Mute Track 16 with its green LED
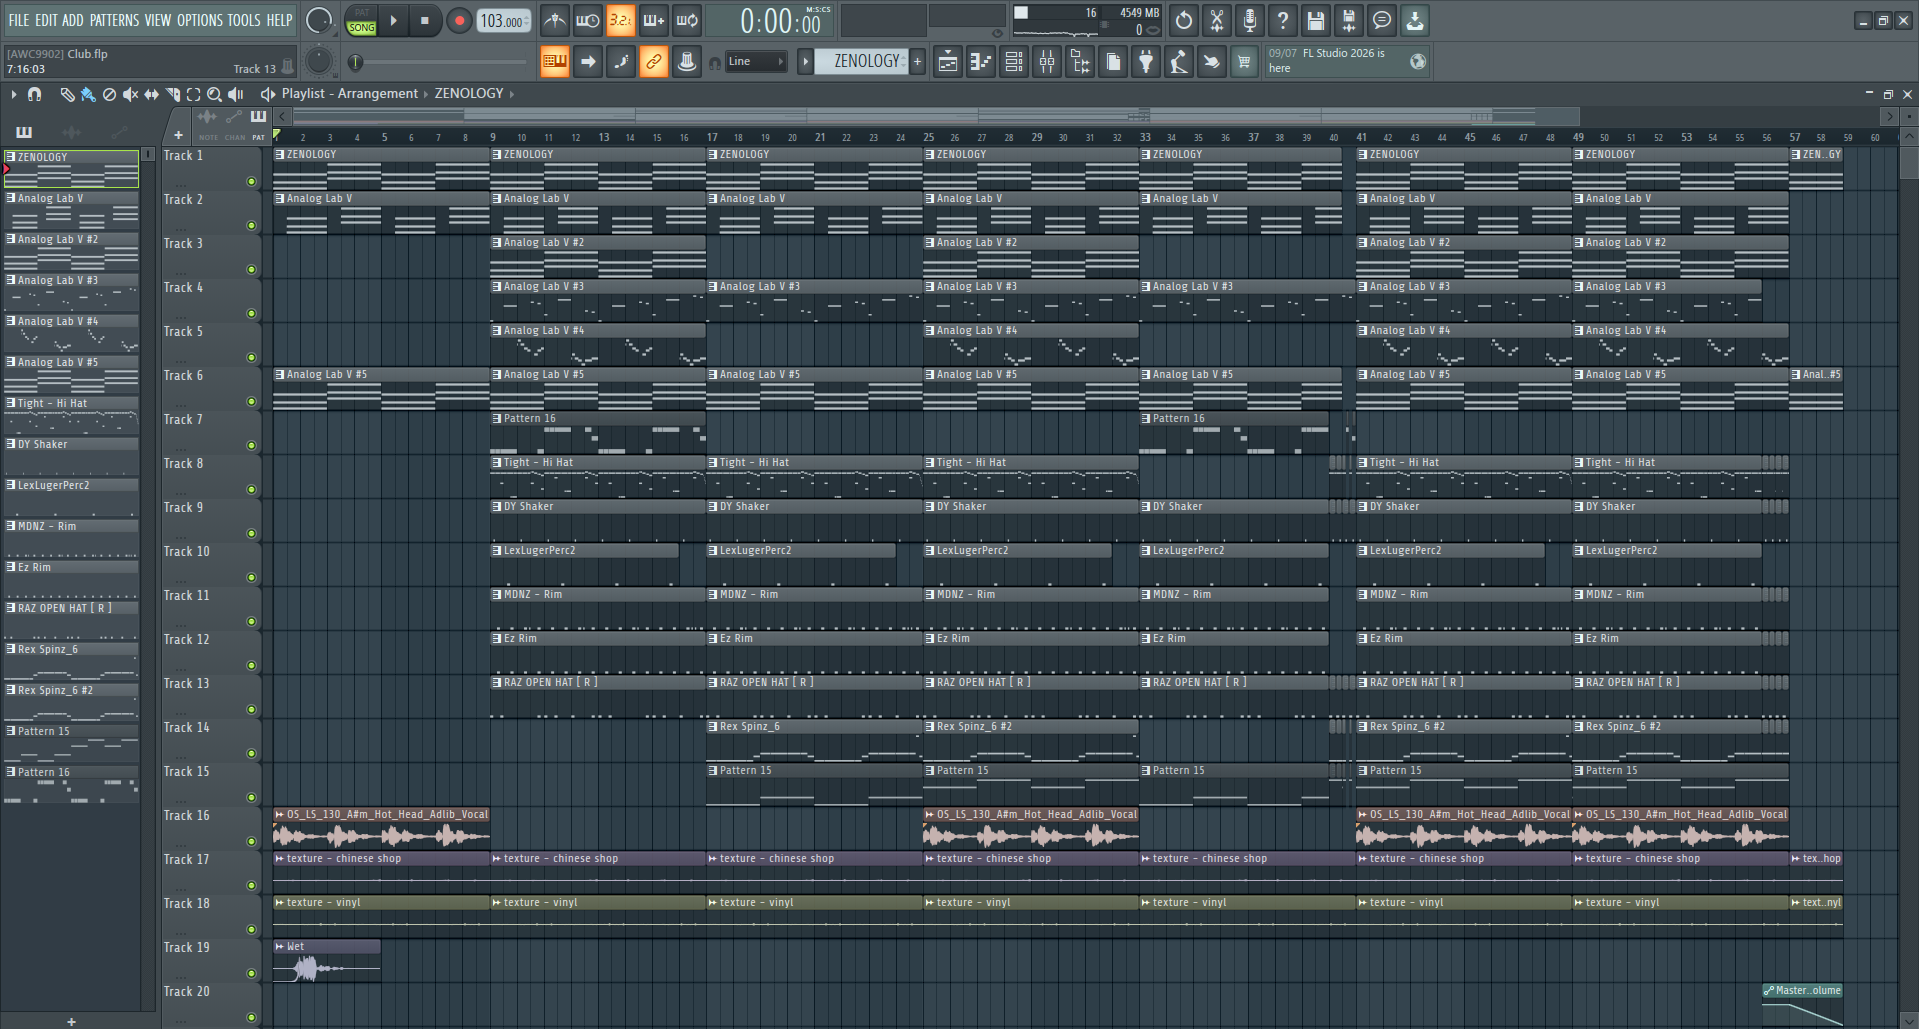 click(251, 842)
